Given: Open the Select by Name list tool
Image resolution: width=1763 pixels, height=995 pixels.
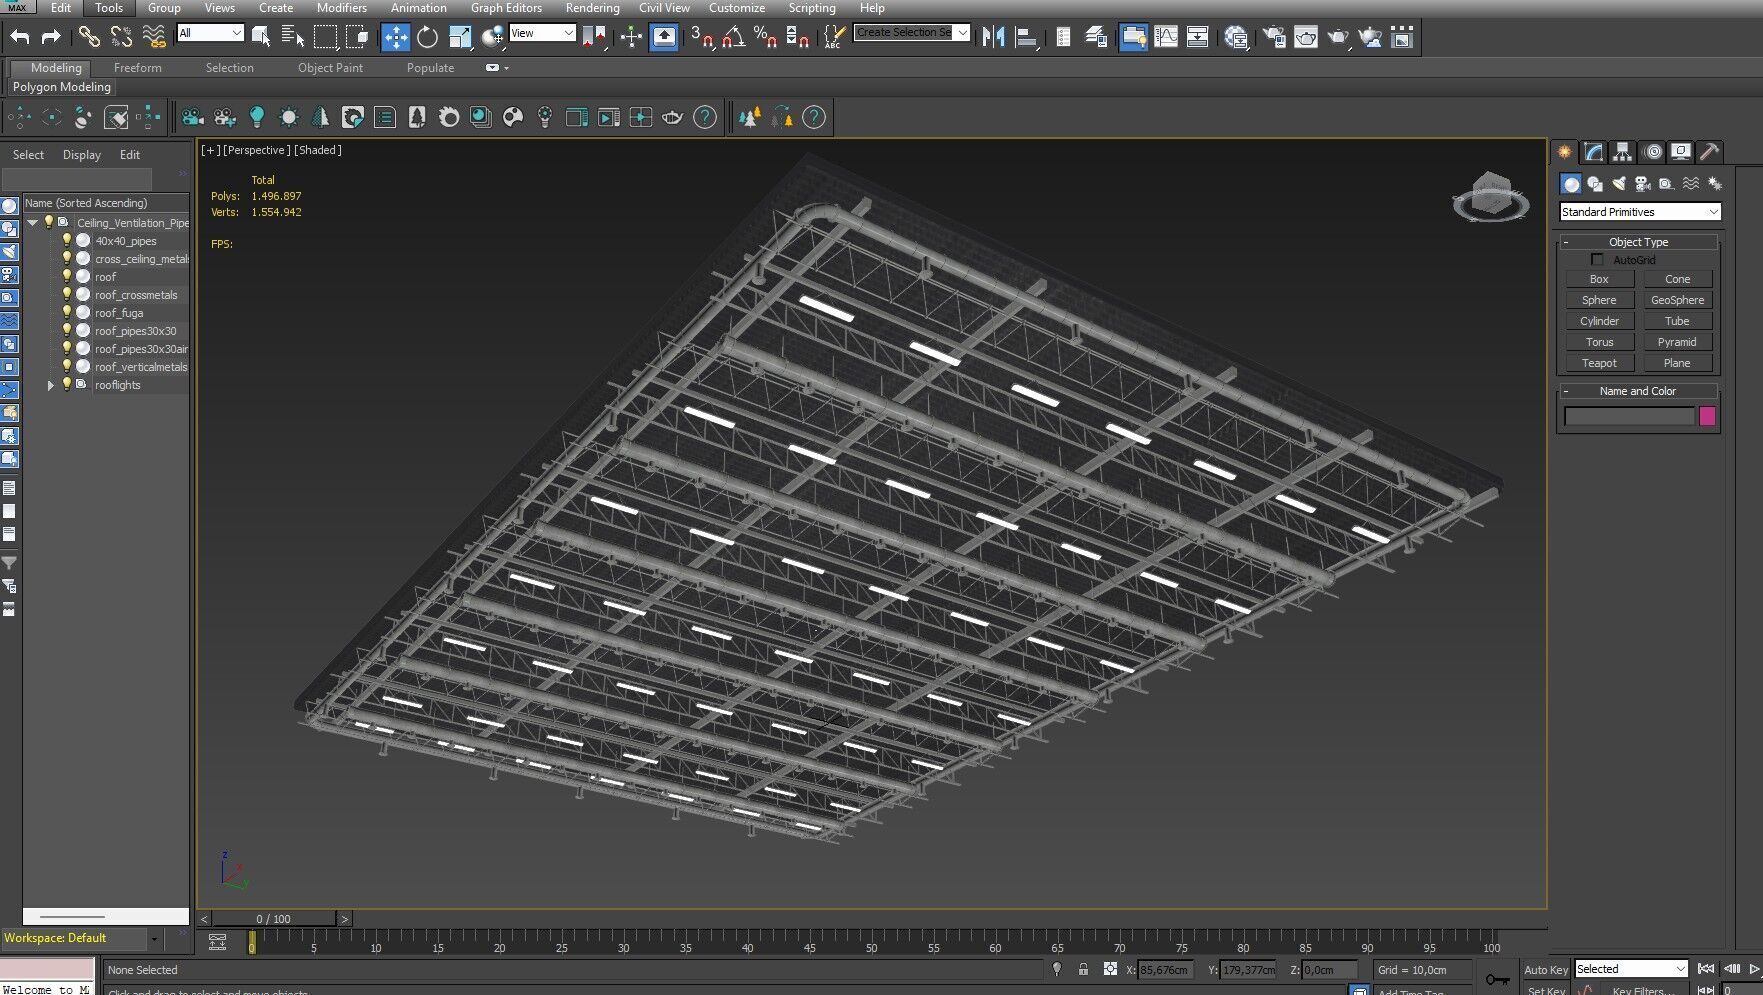Looking at the screenshot, I should 293,37.
